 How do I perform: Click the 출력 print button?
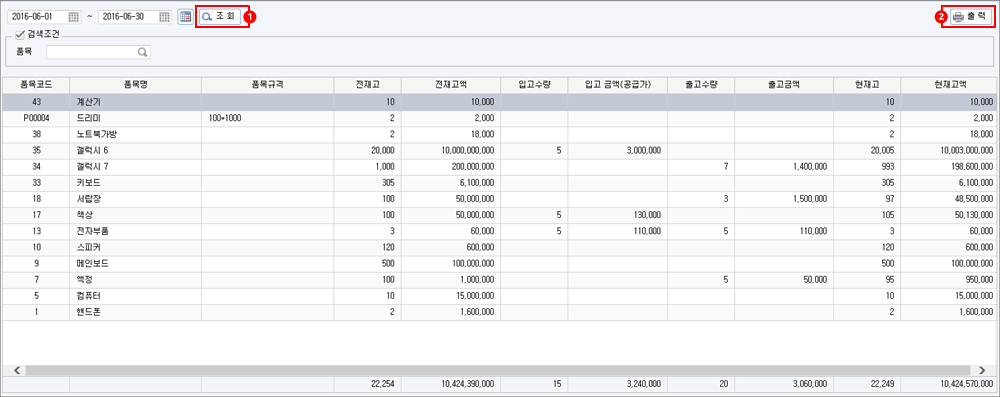coord(971,17)
